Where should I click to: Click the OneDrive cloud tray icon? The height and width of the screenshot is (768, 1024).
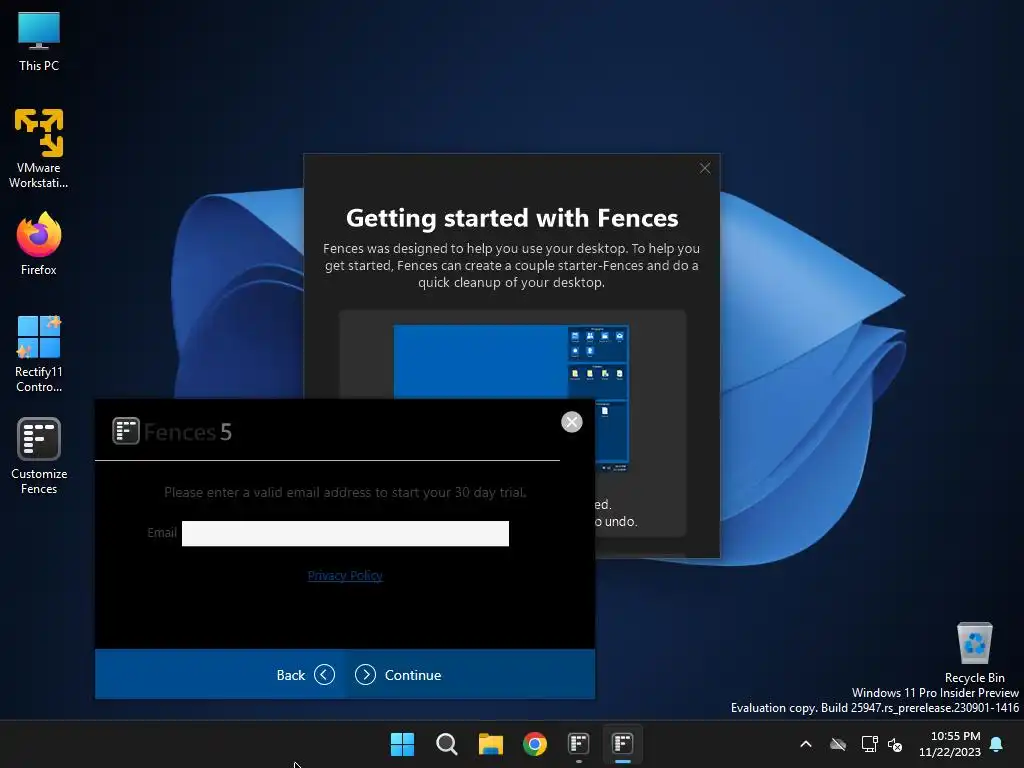point(838,744)
